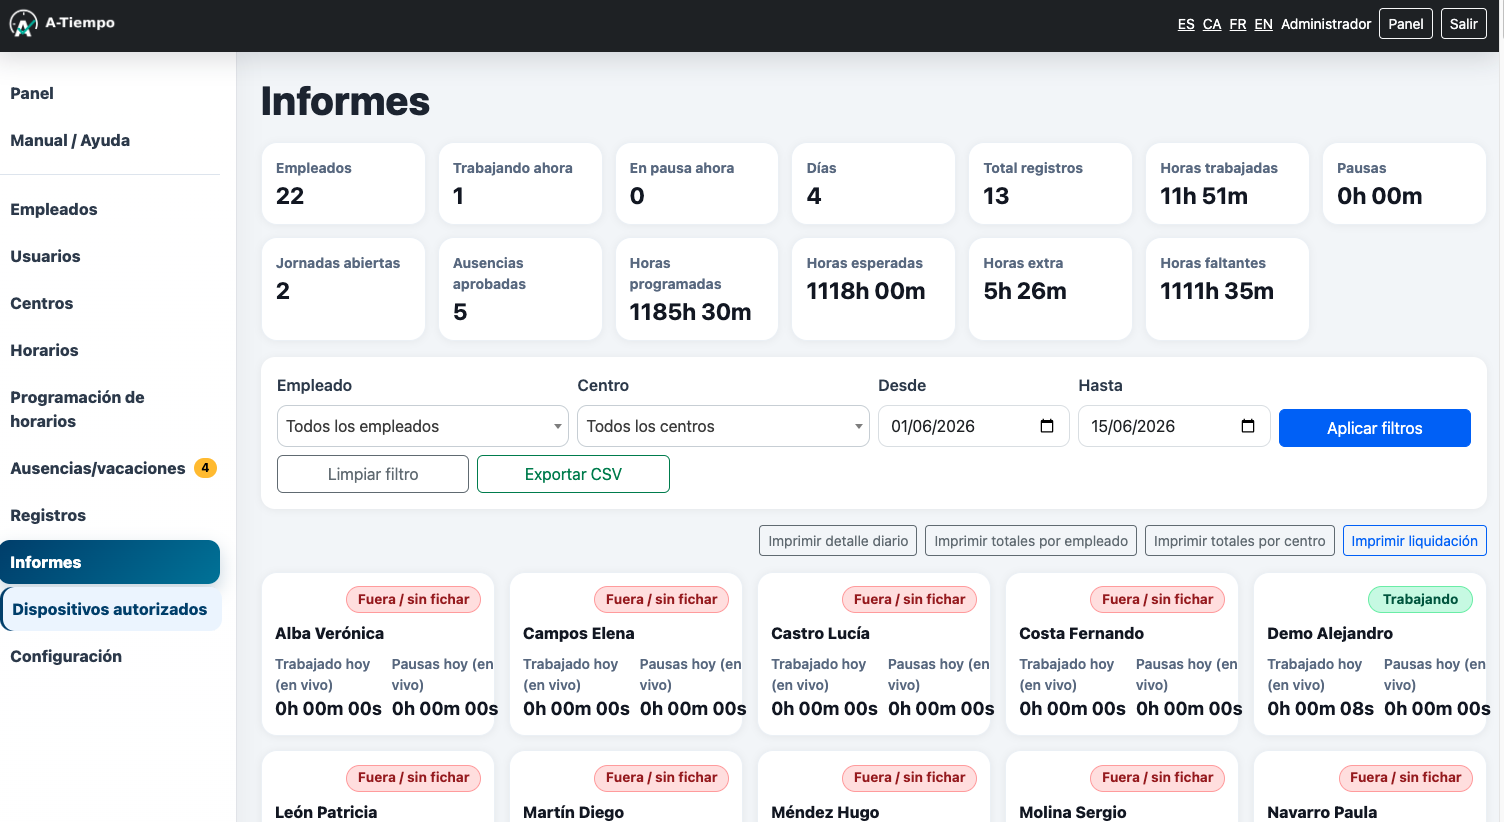Viewport: 1504px width, 822px height.
Task: Click the Ausencias/vacaciones badge showing 4
Action: point(205,468)
